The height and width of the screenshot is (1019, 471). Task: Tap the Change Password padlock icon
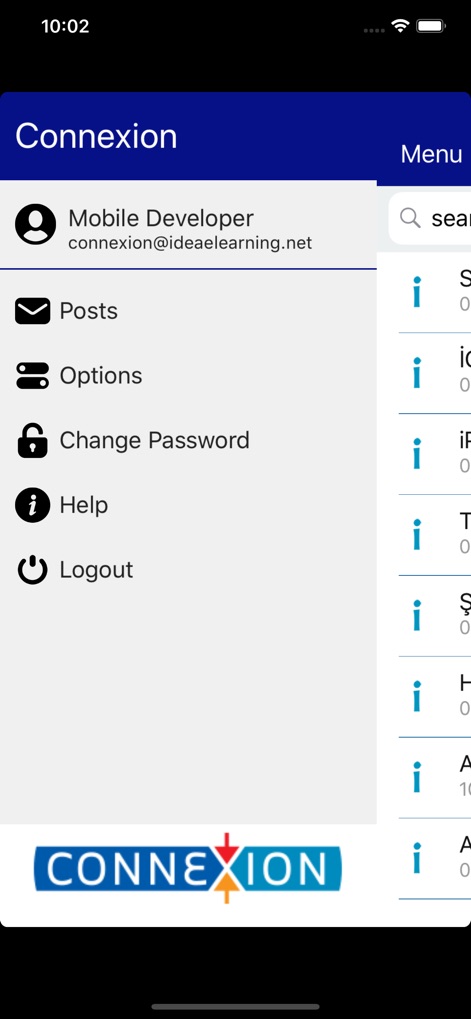(x=32, y=441)
